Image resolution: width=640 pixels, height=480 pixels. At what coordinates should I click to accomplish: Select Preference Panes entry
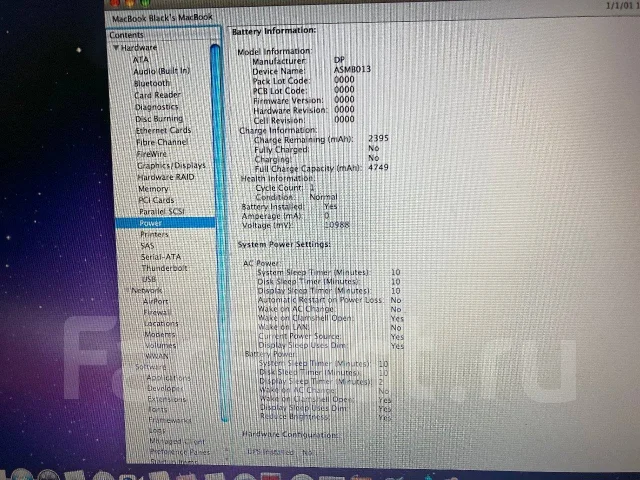coord(180,452)
